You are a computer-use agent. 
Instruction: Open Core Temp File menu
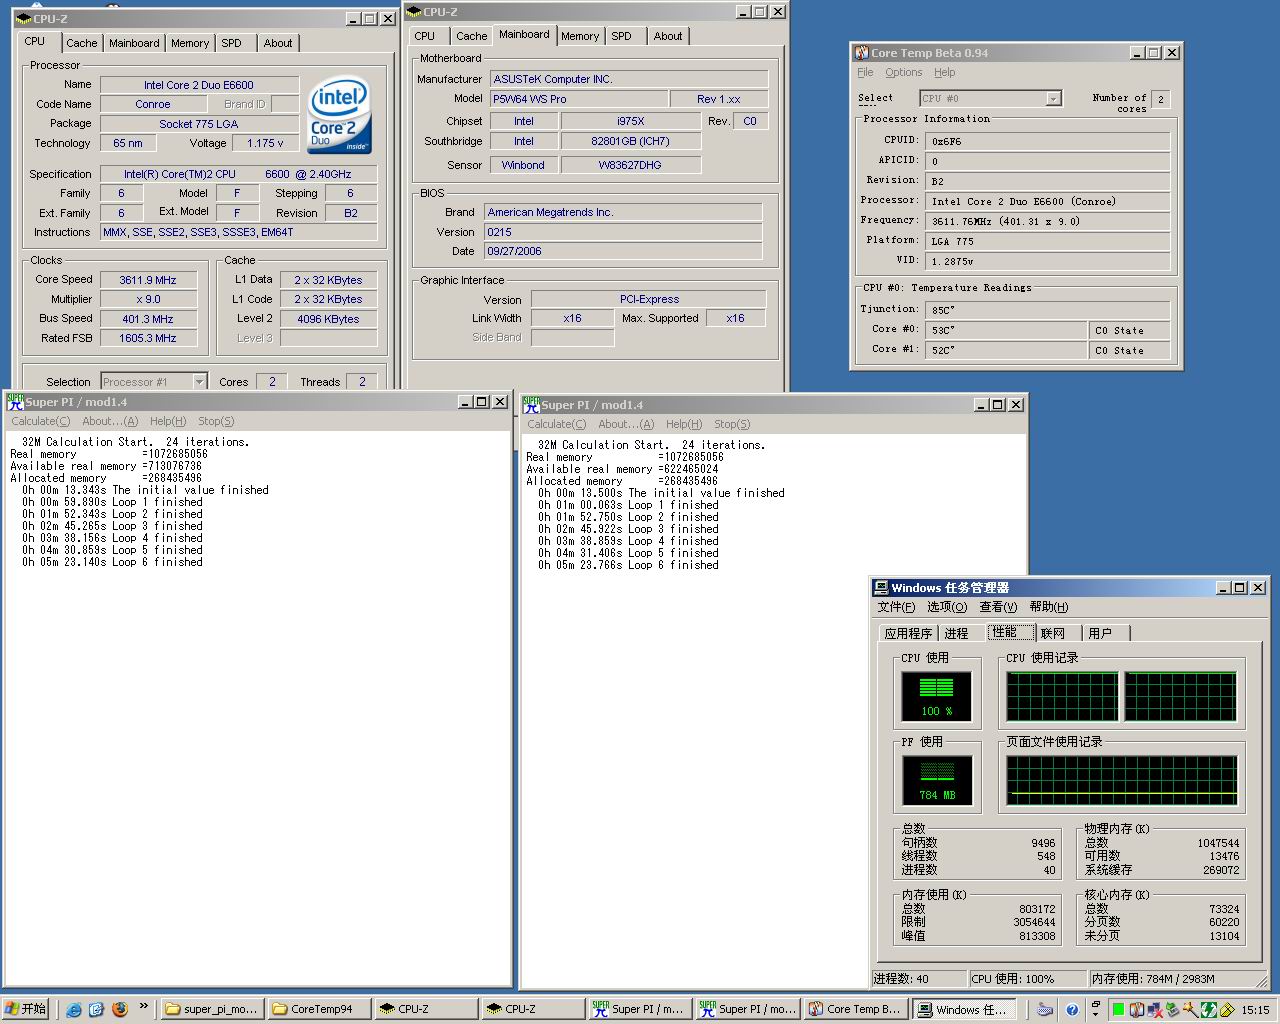tap(866, 72)
